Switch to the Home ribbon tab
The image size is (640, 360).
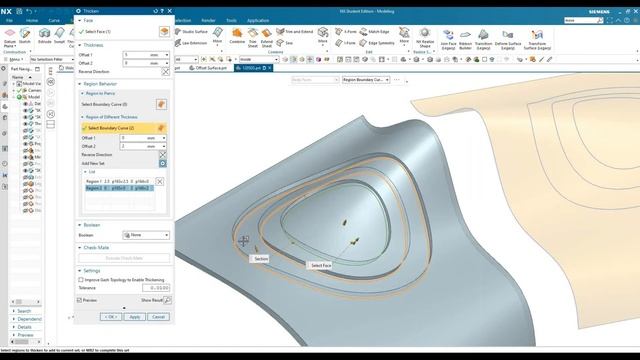pos(32,20)
